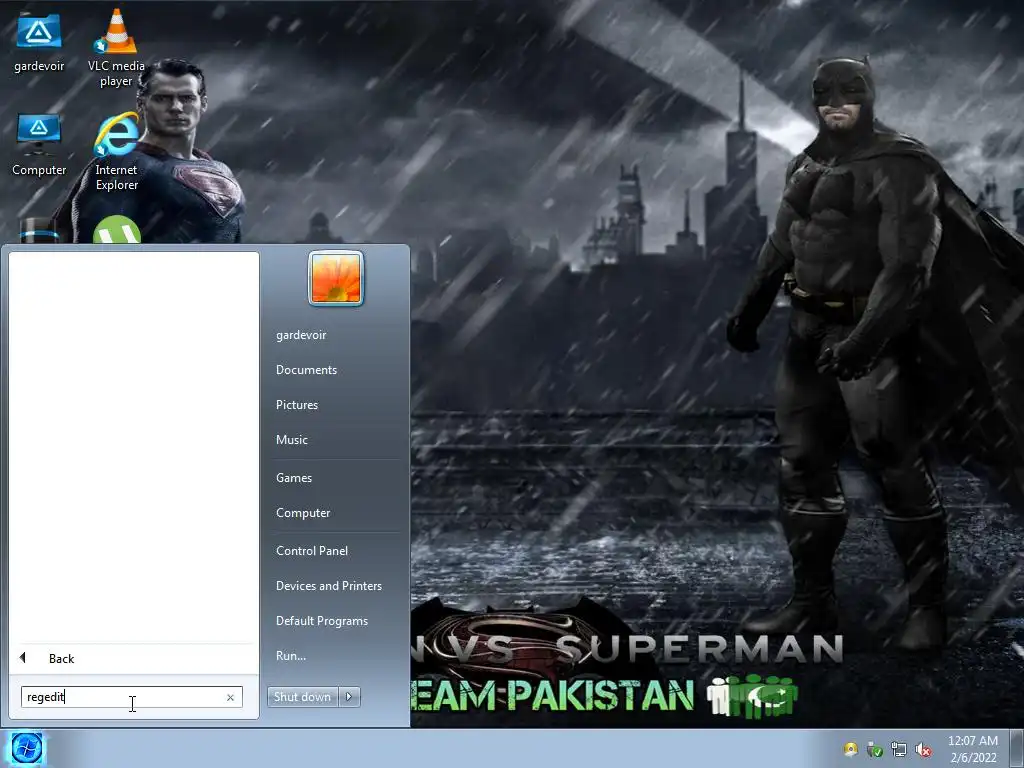
Task: Open the network tray icon
Action: (x=899, y=750)
